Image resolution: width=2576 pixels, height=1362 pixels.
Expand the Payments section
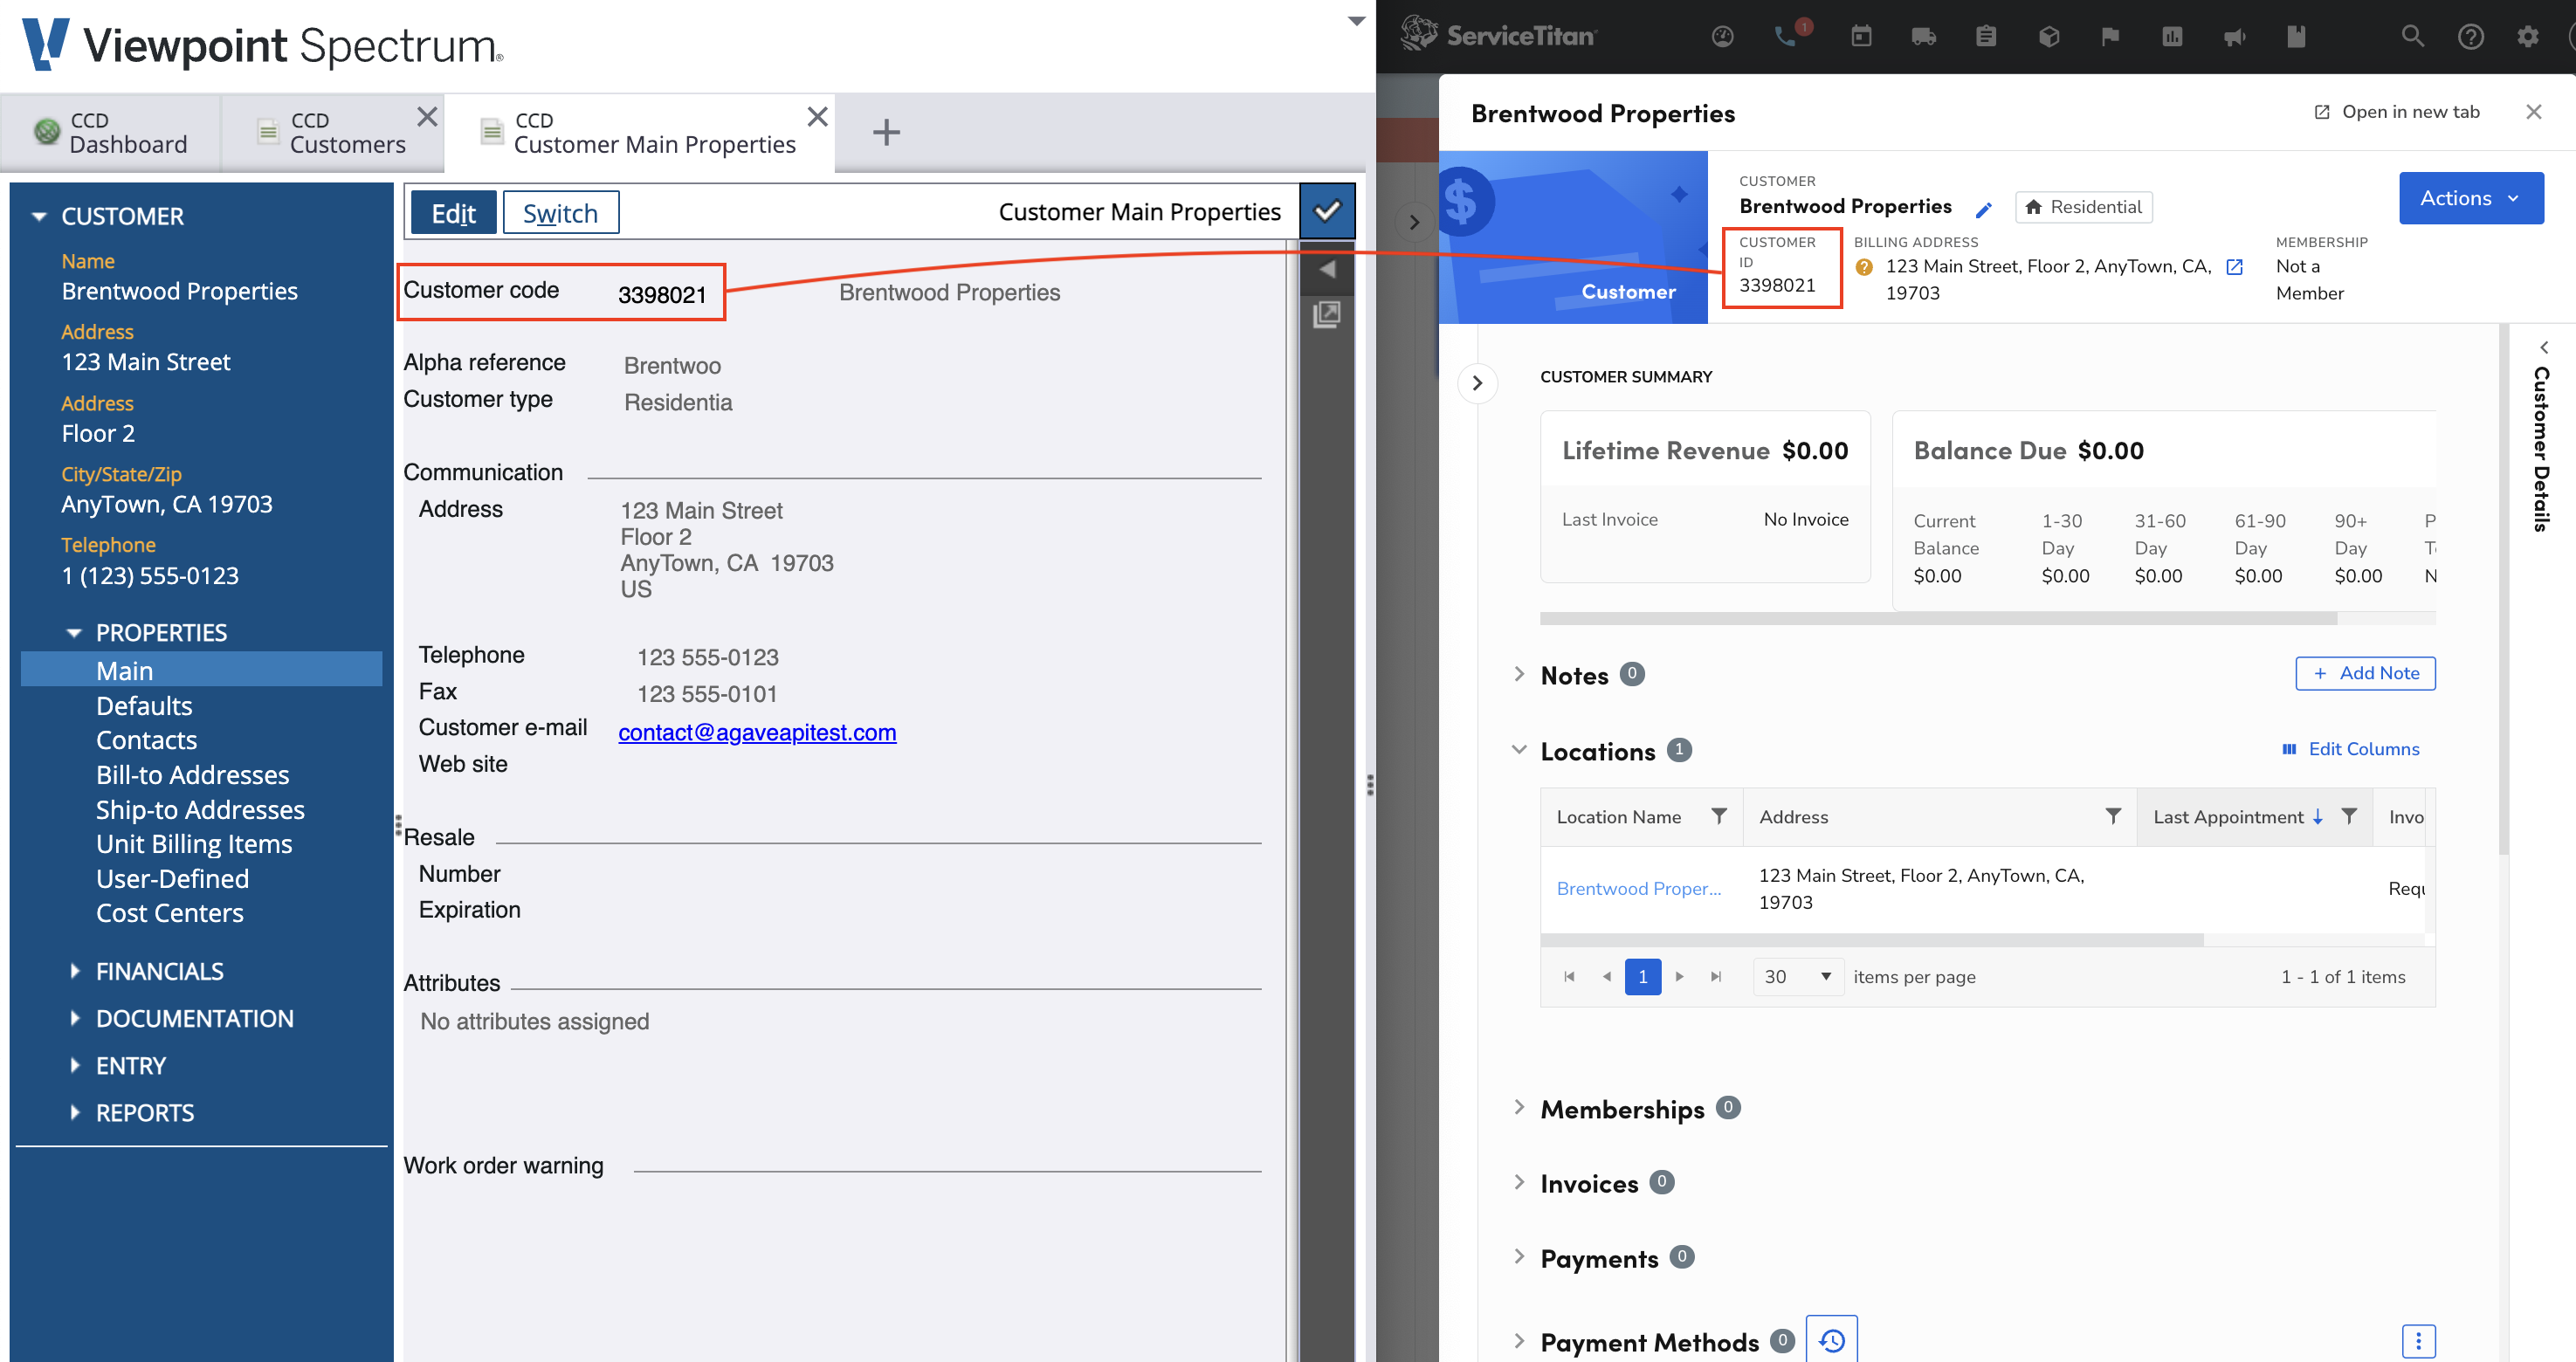click(x=1519, y=1257)
